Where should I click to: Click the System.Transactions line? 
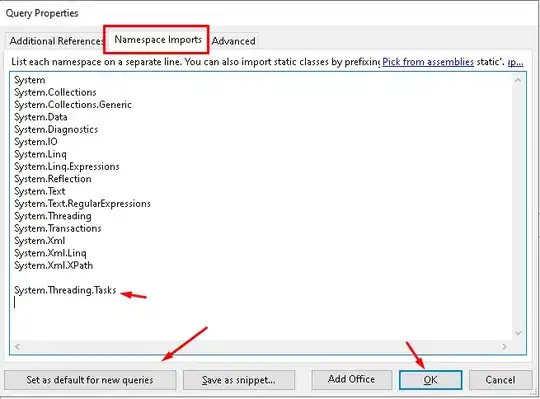click(58, 229)
